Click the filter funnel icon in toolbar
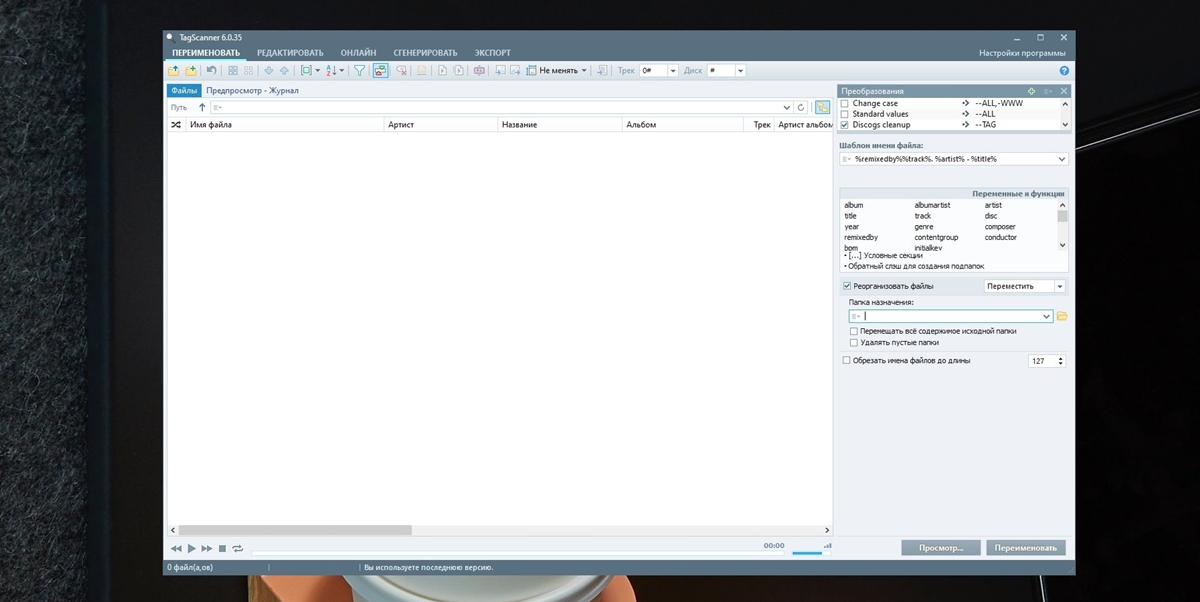This screenshot has width=1200, height=602. [359, 71]
